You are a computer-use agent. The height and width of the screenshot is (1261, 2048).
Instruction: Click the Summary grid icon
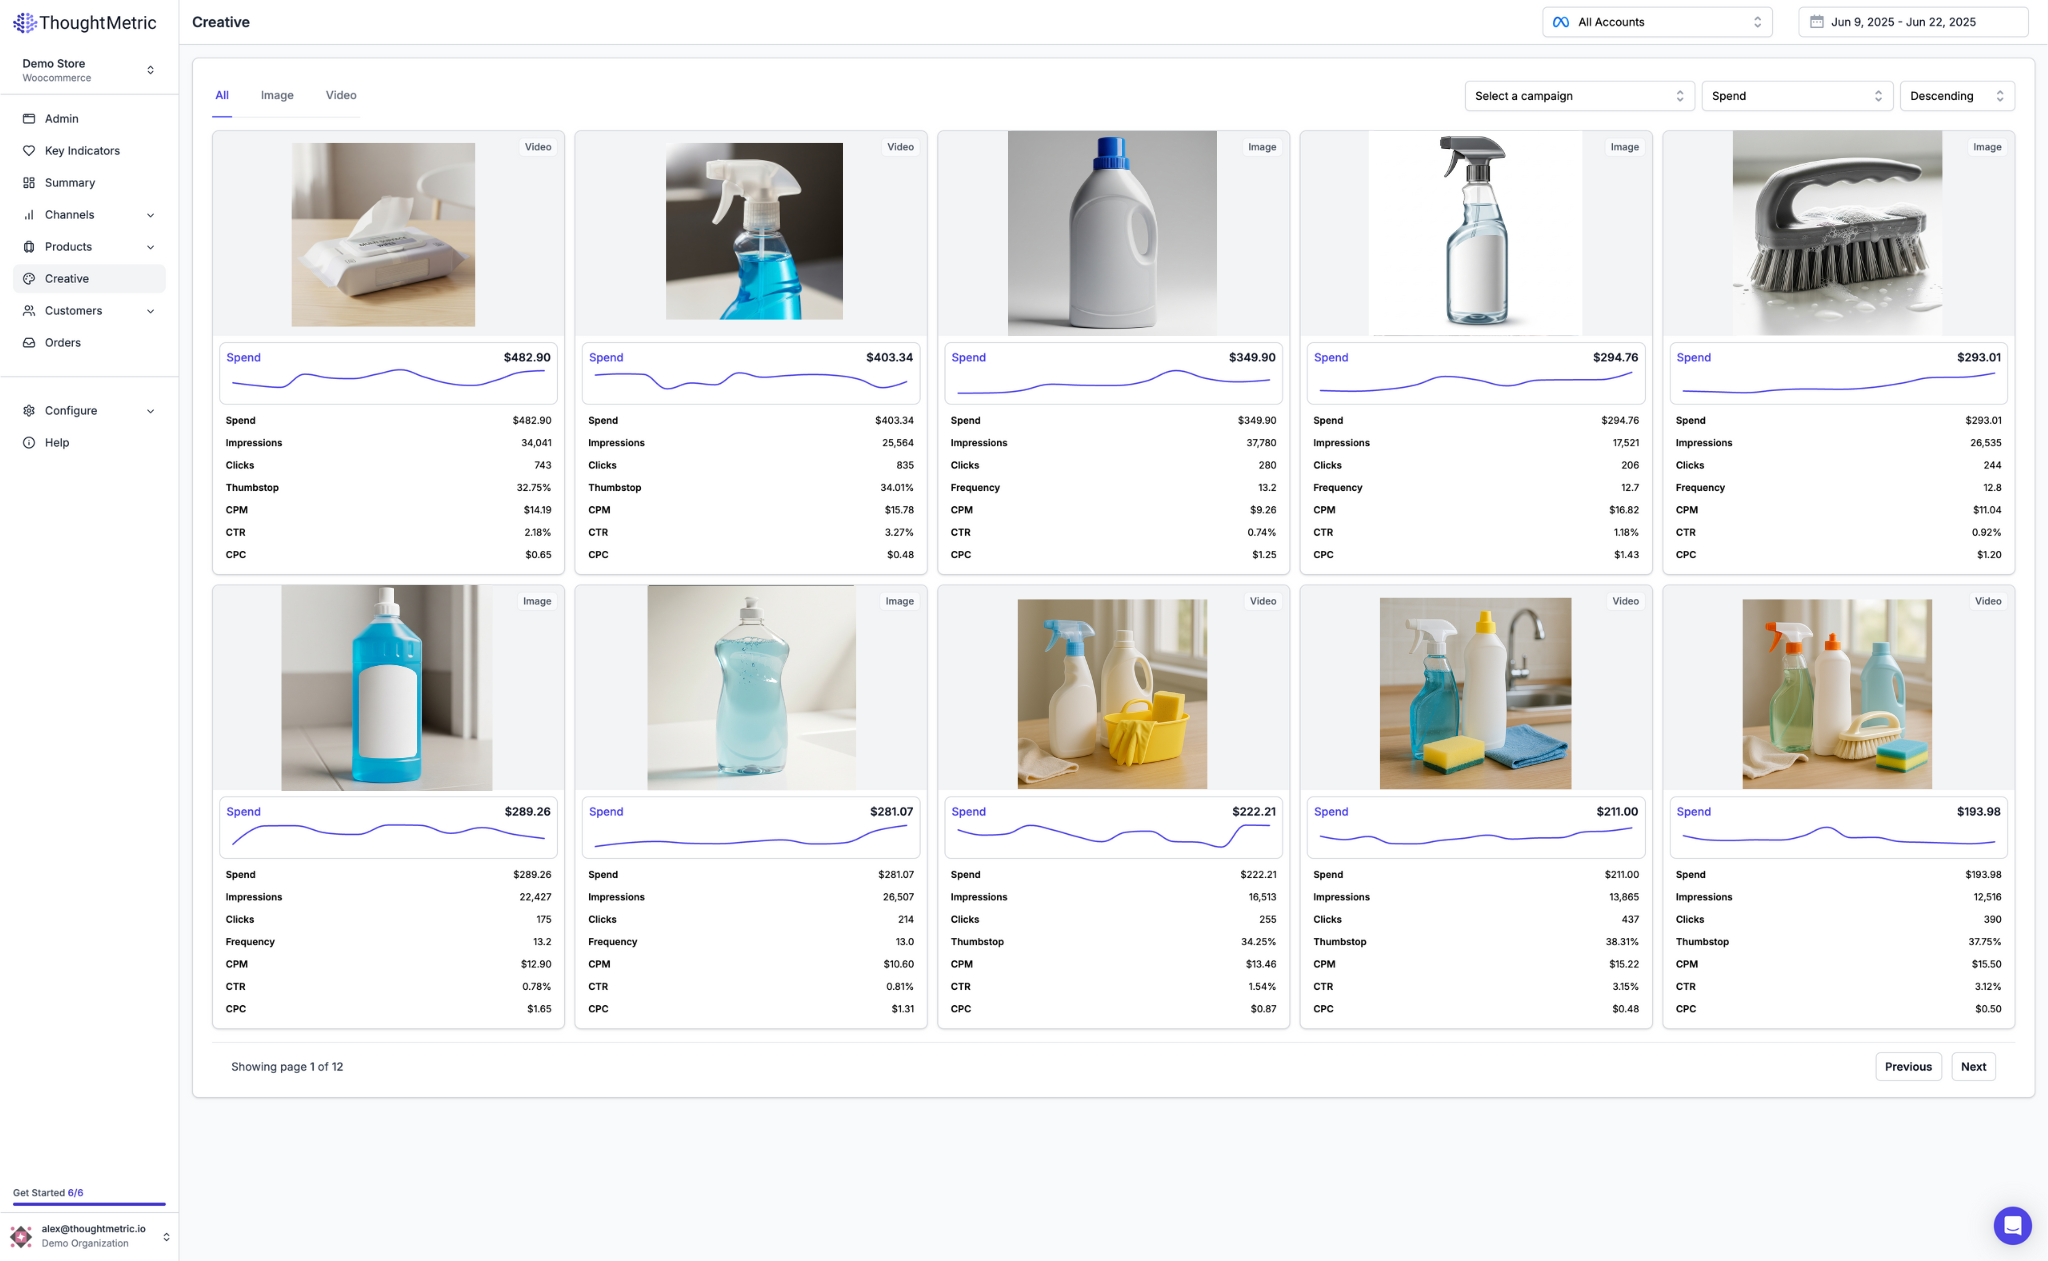coord(29,183)
